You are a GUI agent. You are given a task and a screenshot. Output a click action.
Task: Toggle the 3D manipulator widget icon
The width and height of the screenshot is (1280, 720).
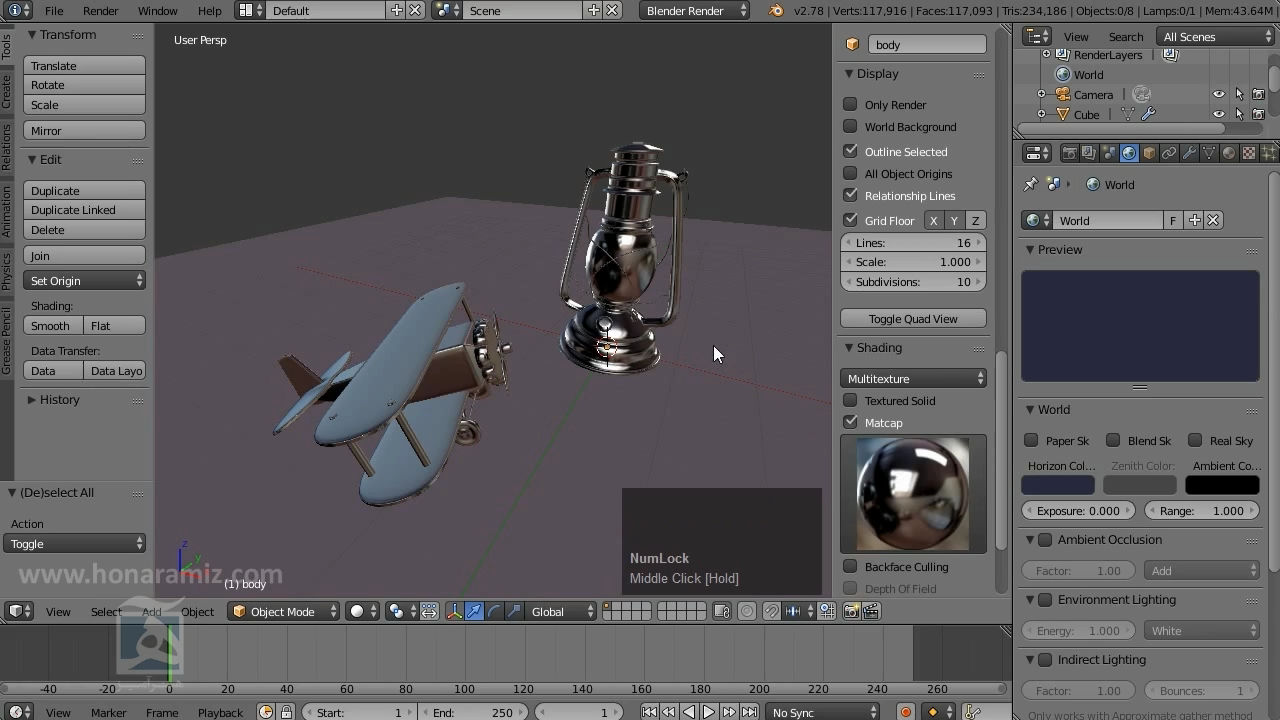click(x=454, y=611)
